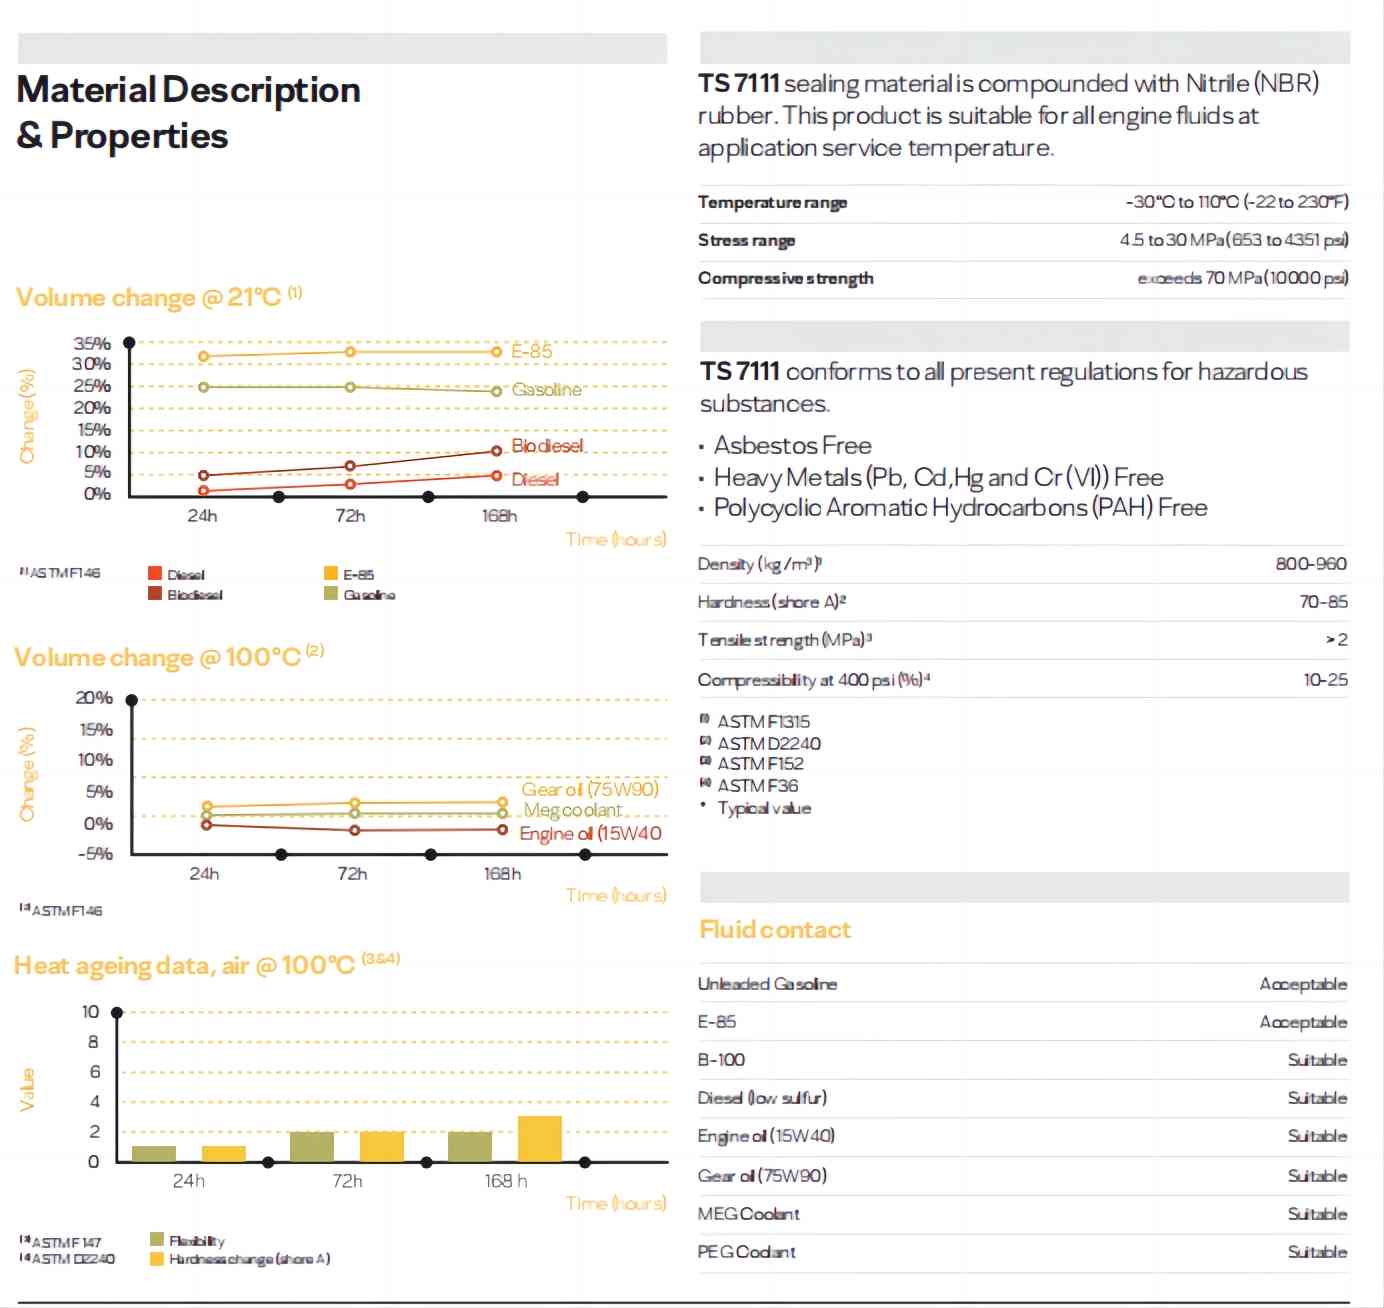This screenshot has height=1308, width=1384.
Task: Click the red Diesel legend swatch
Action: pos(155,573)
